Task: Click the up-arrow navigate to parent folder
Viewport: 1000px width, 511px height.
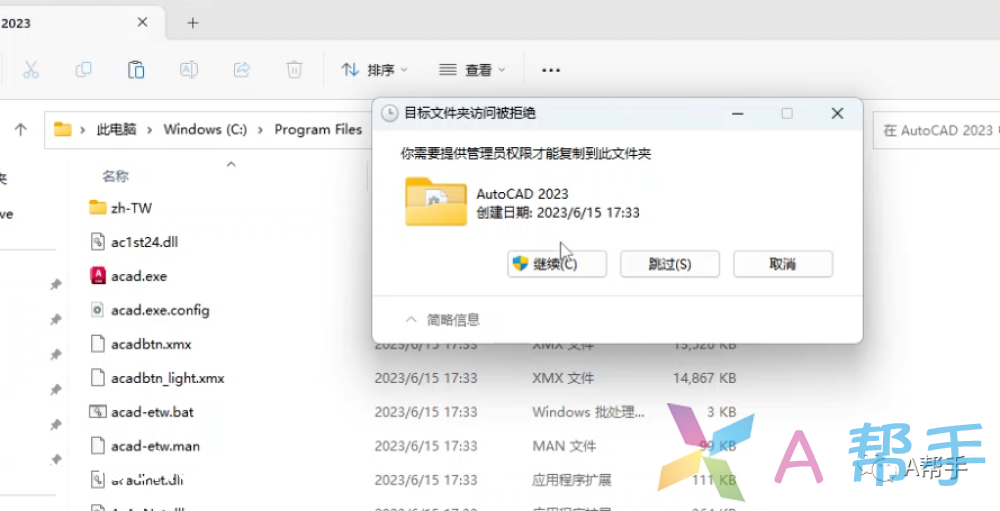Action: (20, 129)
